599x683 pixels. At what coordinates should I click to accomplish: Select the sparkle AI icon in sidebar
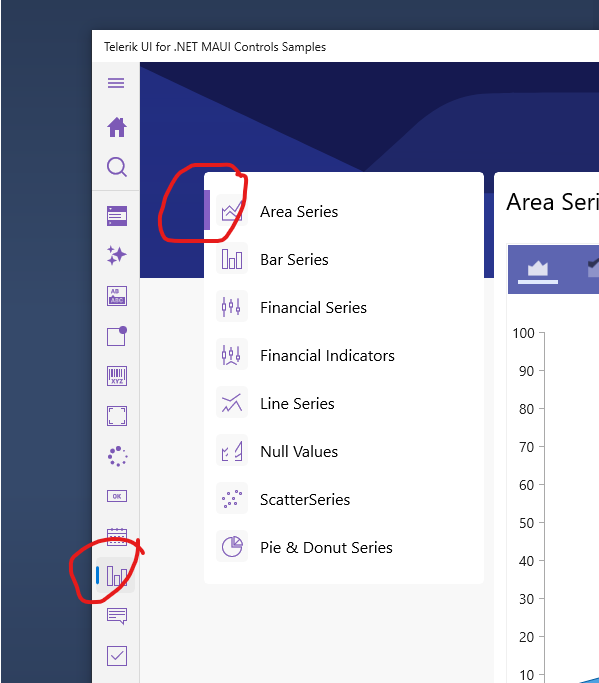click(x=117, y=255)
